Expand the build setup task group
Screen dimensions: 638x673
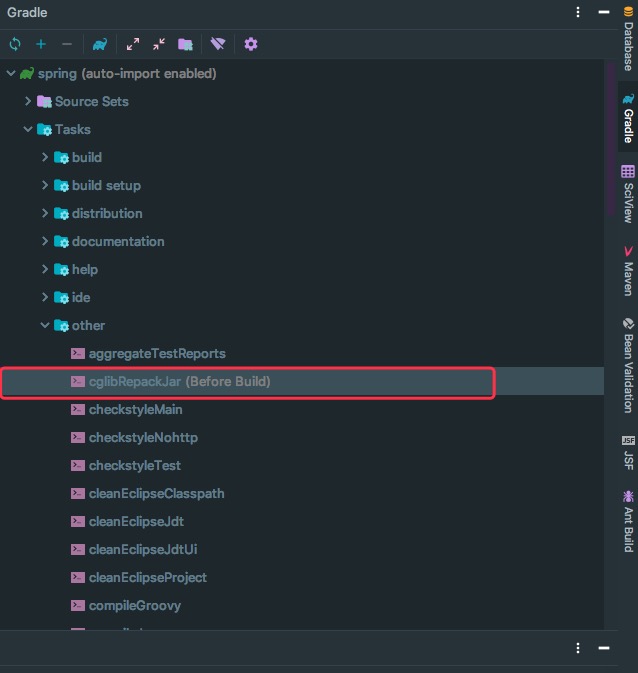point(45,185)
